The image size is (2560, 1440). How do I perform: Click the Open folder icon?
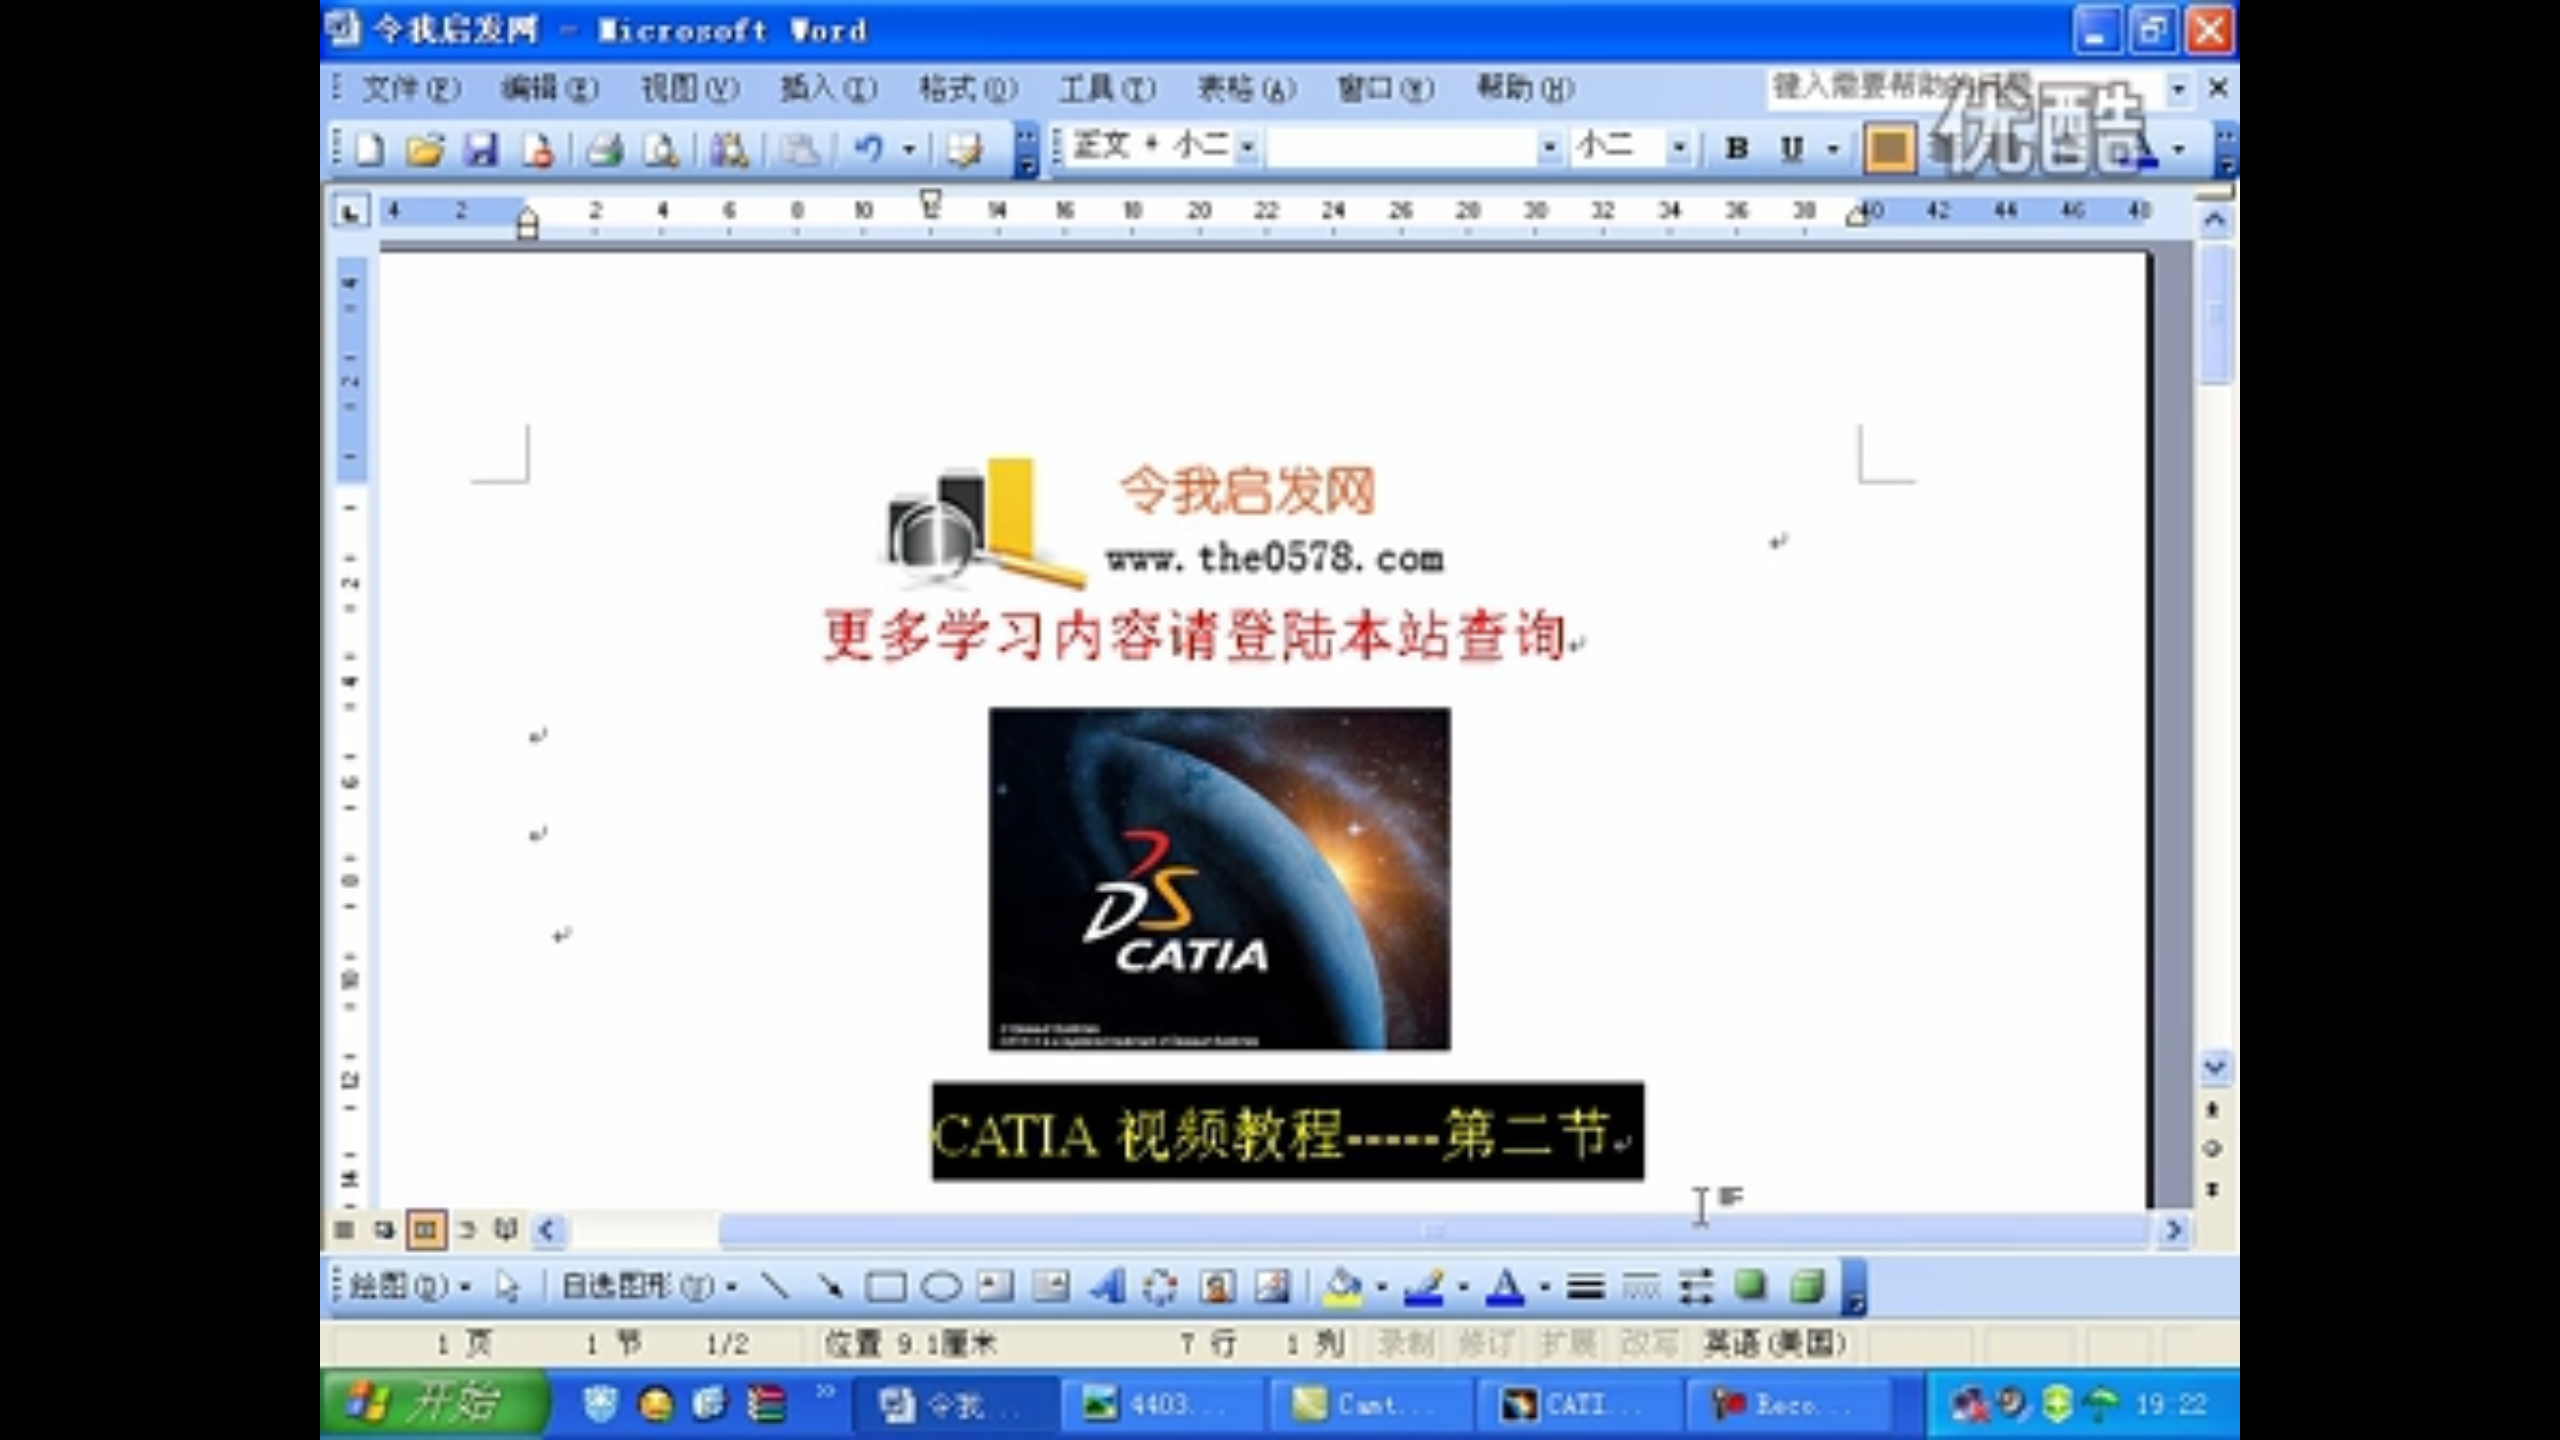[425, 150]
